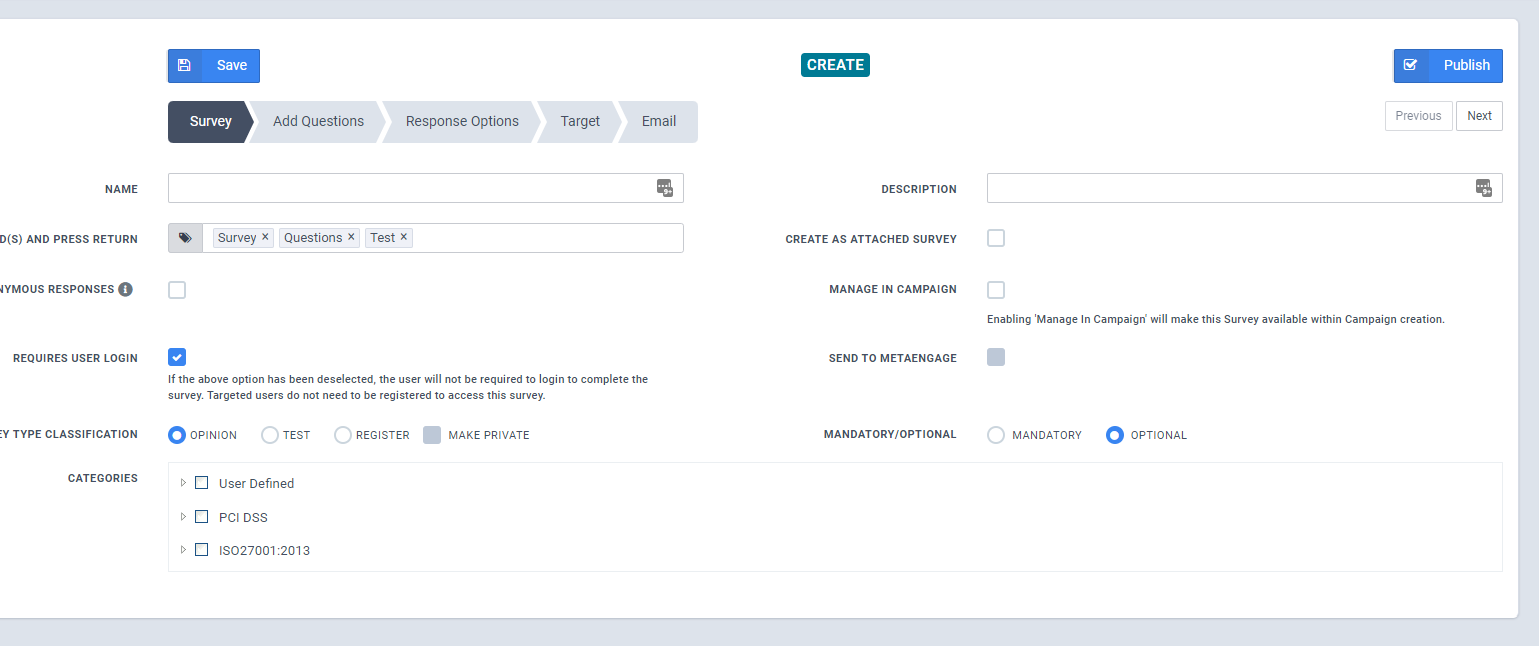Select the Register radio button
This screenshot has width=1539, height=646.
(343, 435)
